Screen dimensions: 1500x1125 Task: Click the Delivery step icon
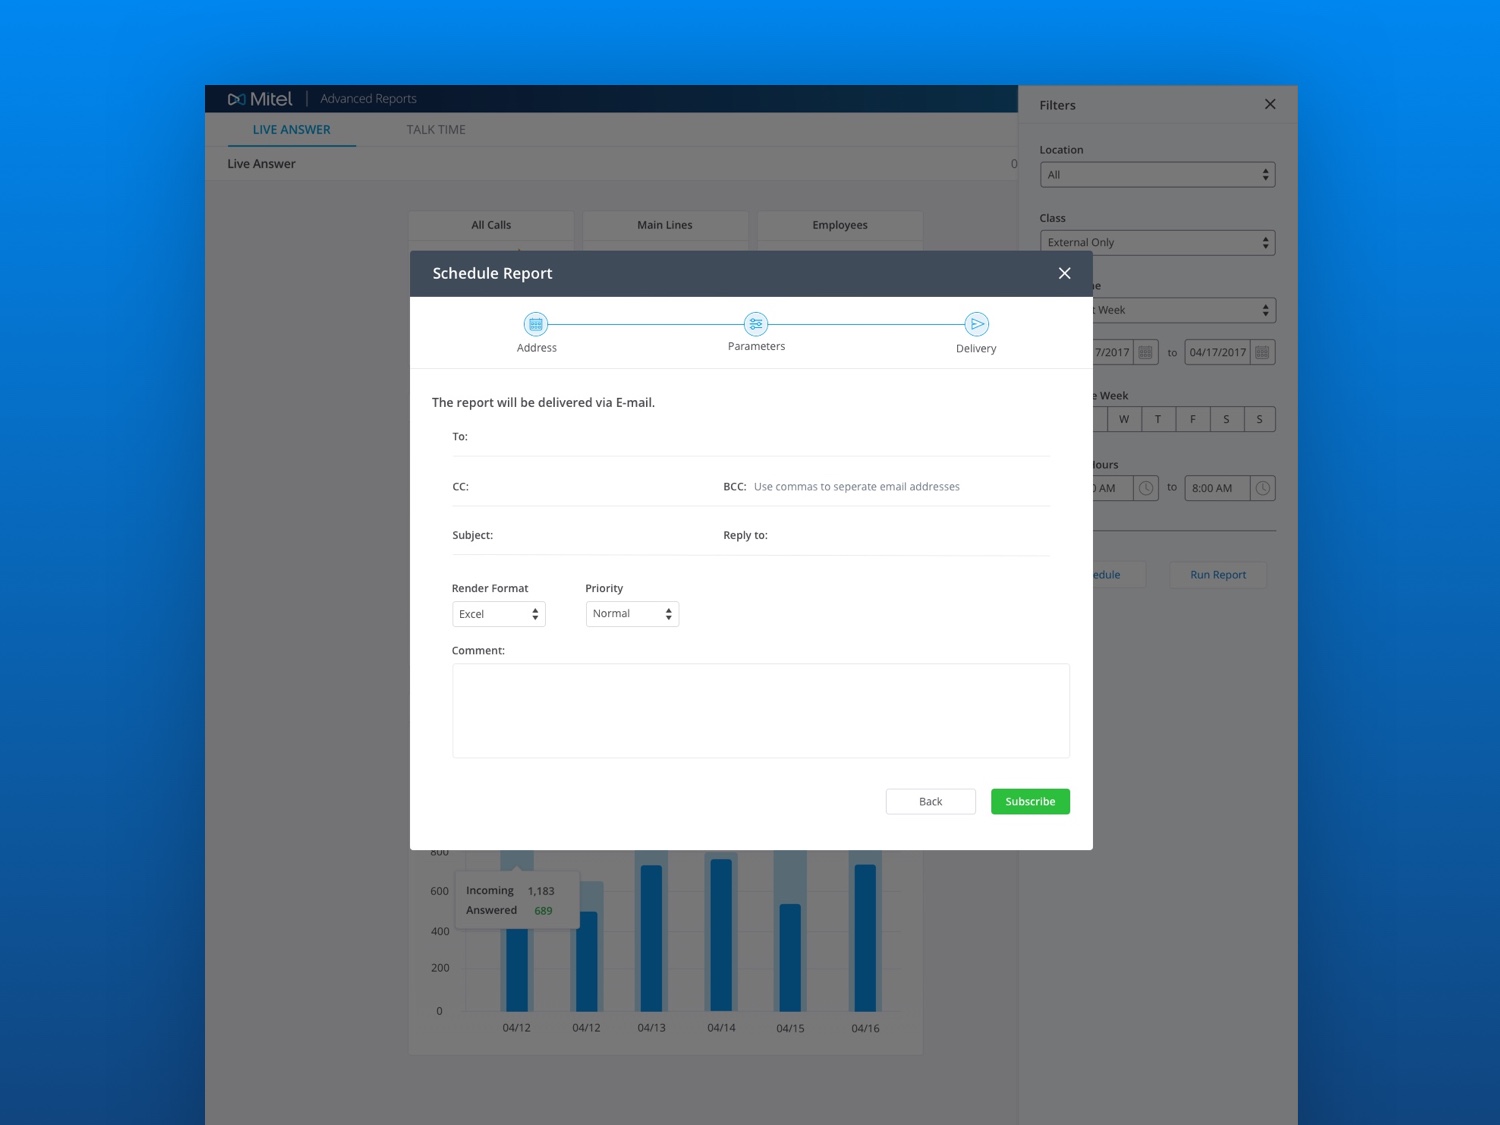point(976,324)
